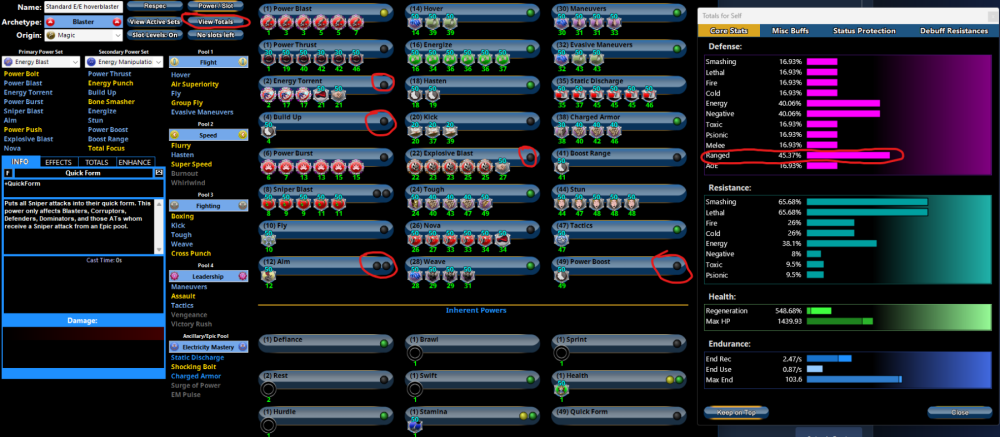Click first enhancement slot under Static Discharge
This screenshot has height=437, width=1000.
click(562, 96)
